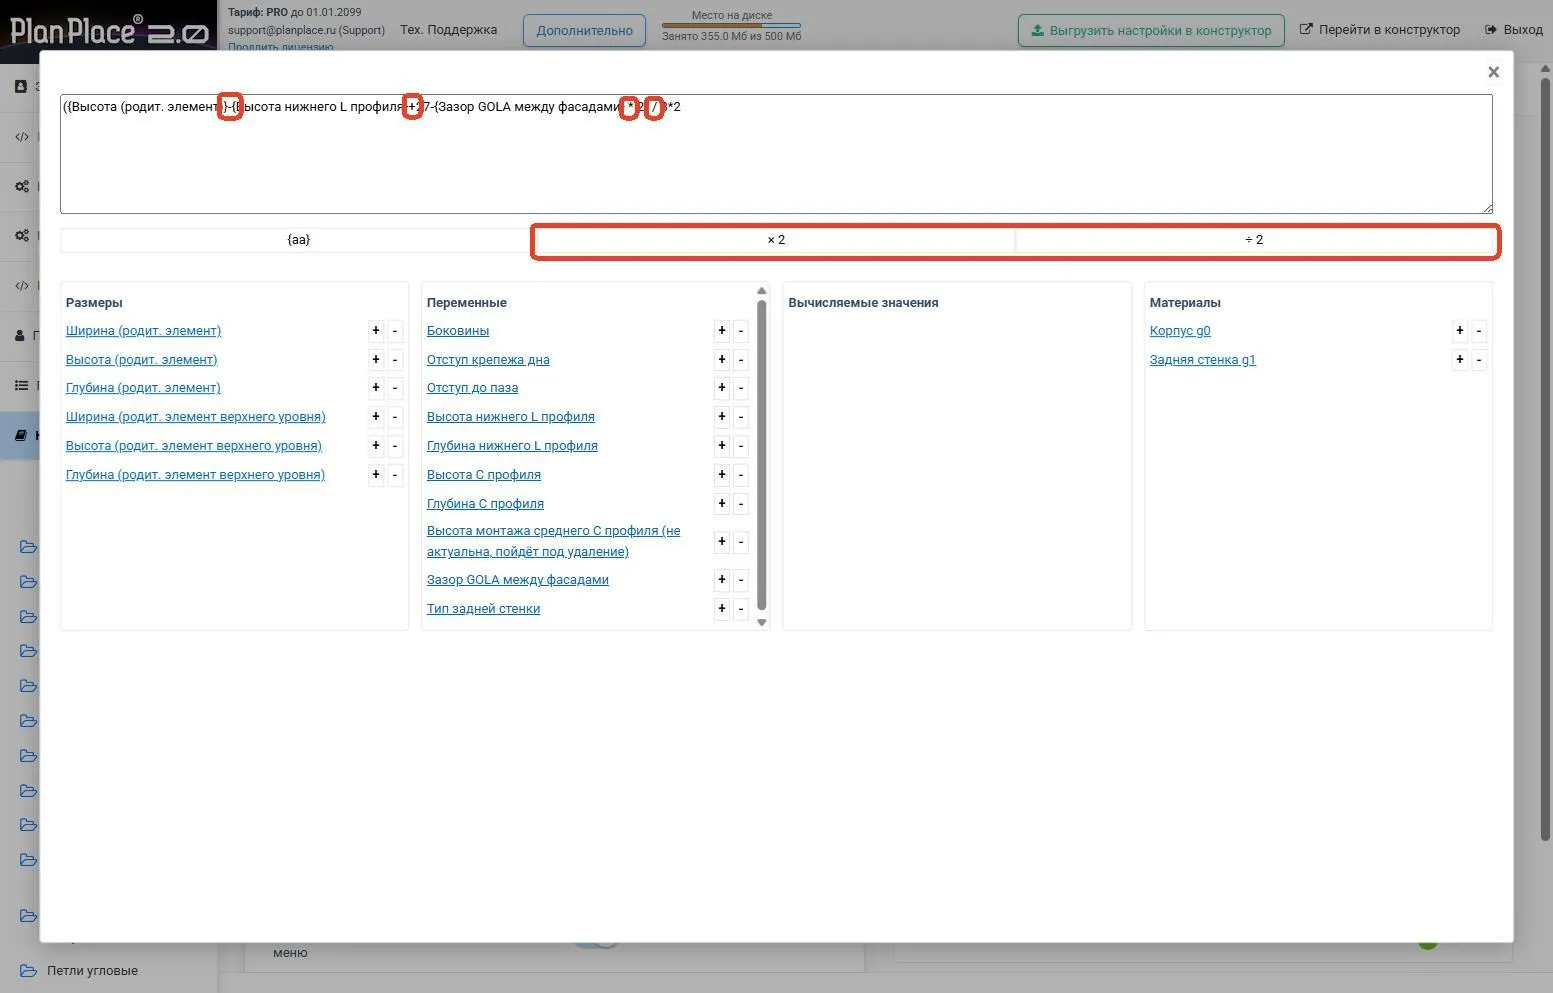
Task: Insert the Корпус g0 material
Action: tap(1180, 331)
